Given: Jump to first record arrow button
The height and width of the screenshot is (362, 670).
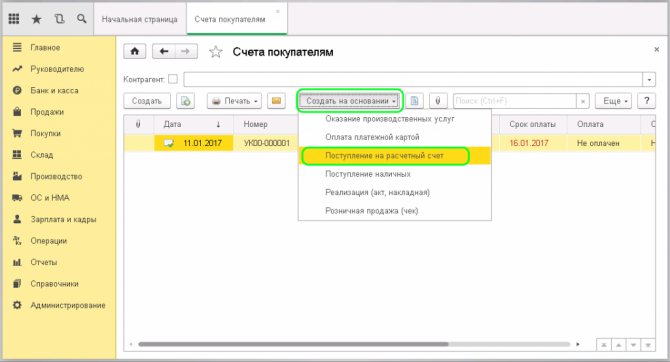Looking at the screenshot, I should [x=603, y=345].
